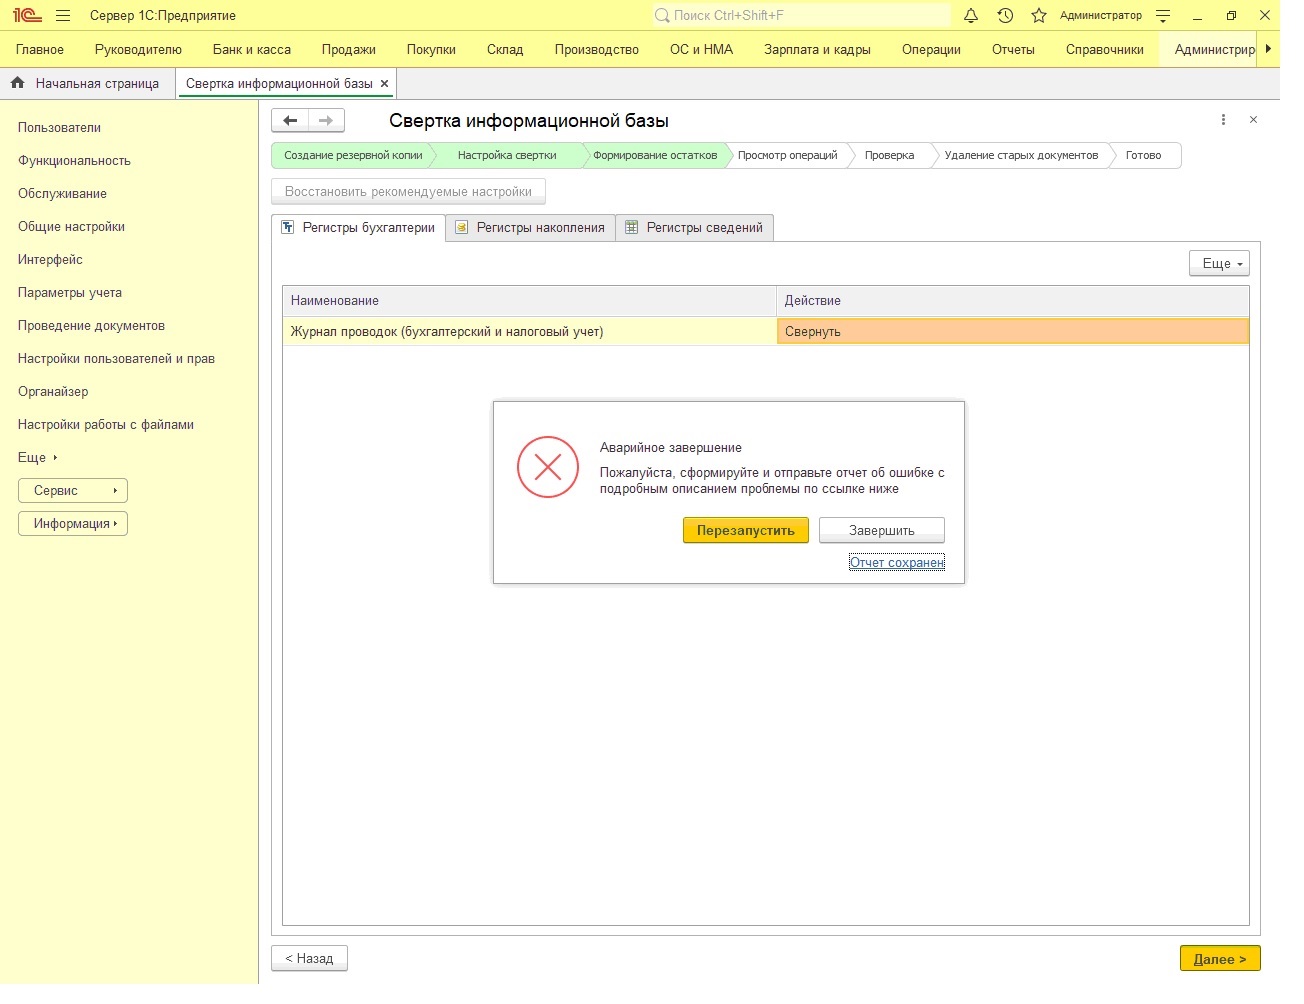Open service settings lines icon next to Администратор
Viewport: 1304px width, 1004px height.
point(1162,16)
